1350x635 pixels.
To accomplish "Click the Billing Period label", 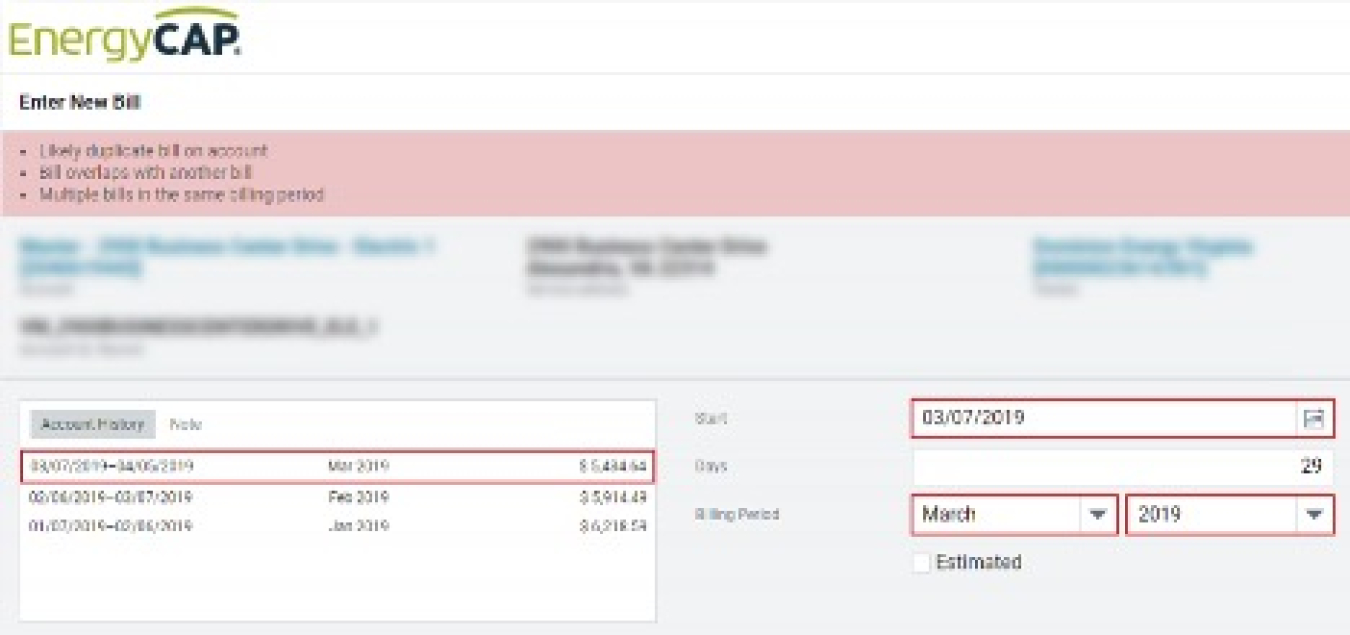I will [x=737, y=515].
